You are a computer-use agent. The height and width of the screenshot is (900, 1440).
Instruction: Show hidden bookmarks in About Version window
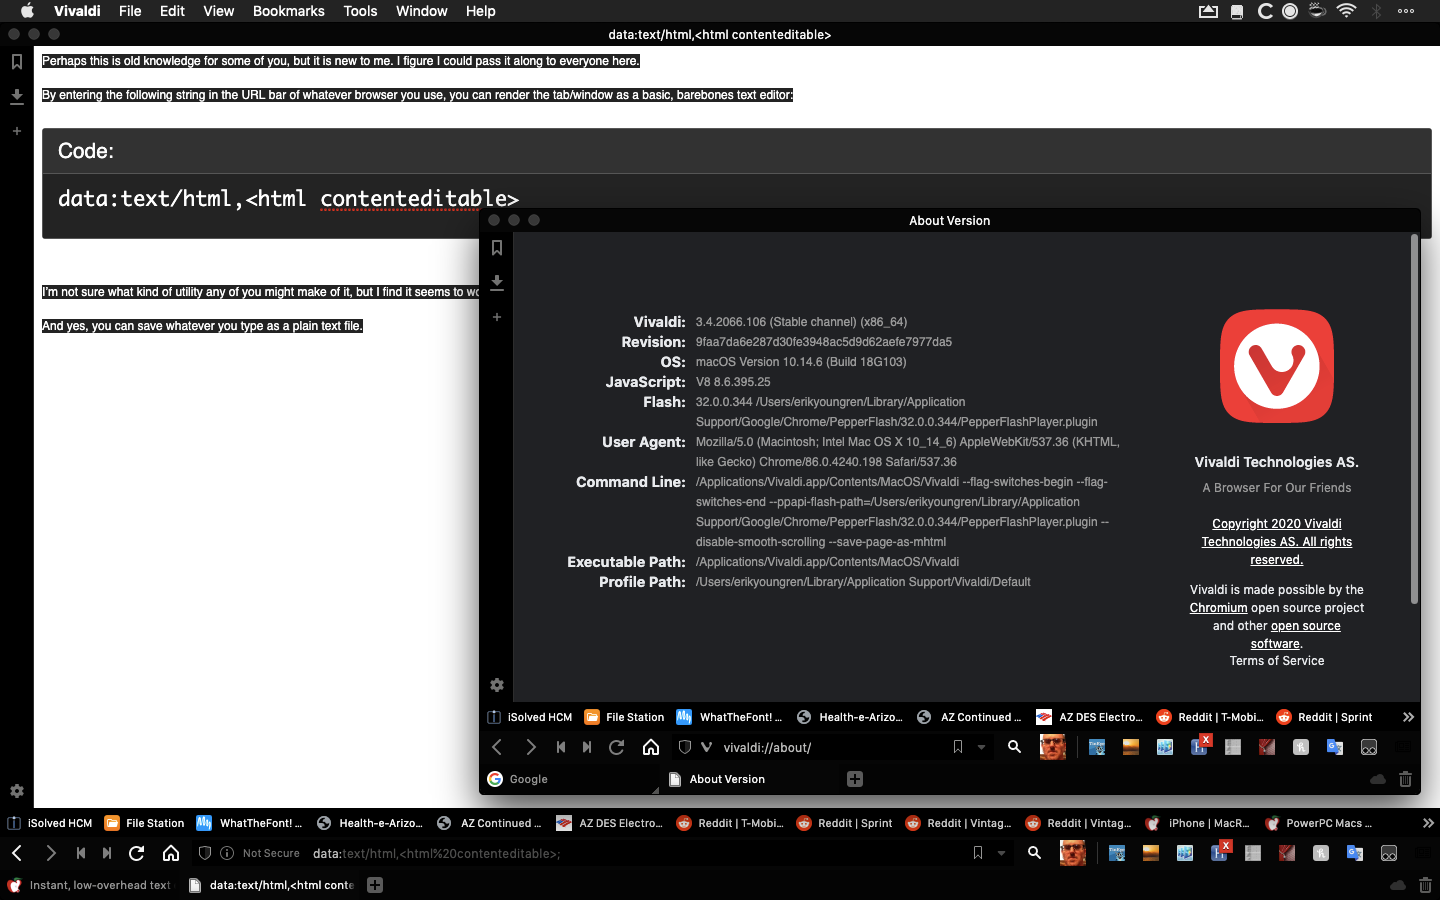pos(1408,717)
